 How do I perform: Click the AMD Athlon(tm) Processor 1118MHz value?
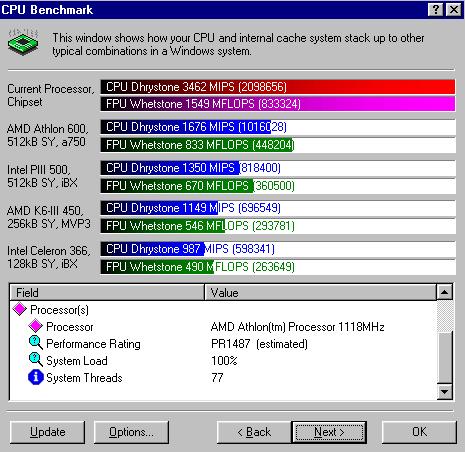[x=297, y=327]
